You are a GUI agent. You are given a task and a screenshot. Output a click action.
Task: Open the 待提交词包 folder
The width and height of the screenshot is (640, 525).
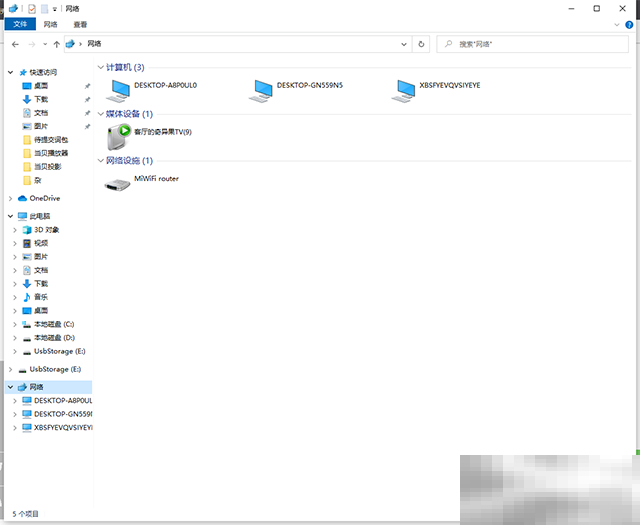point(51,140)
